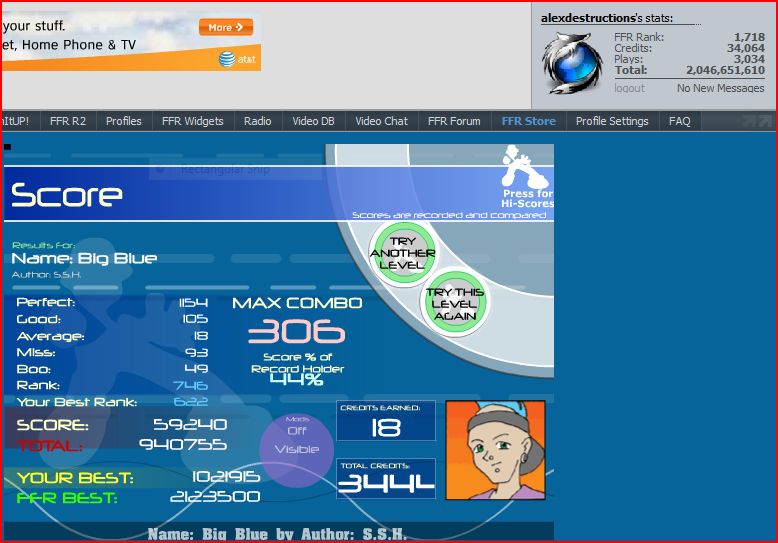Click the More button in ad
Viewport: 778px width, 543px height.
[226, 27]
